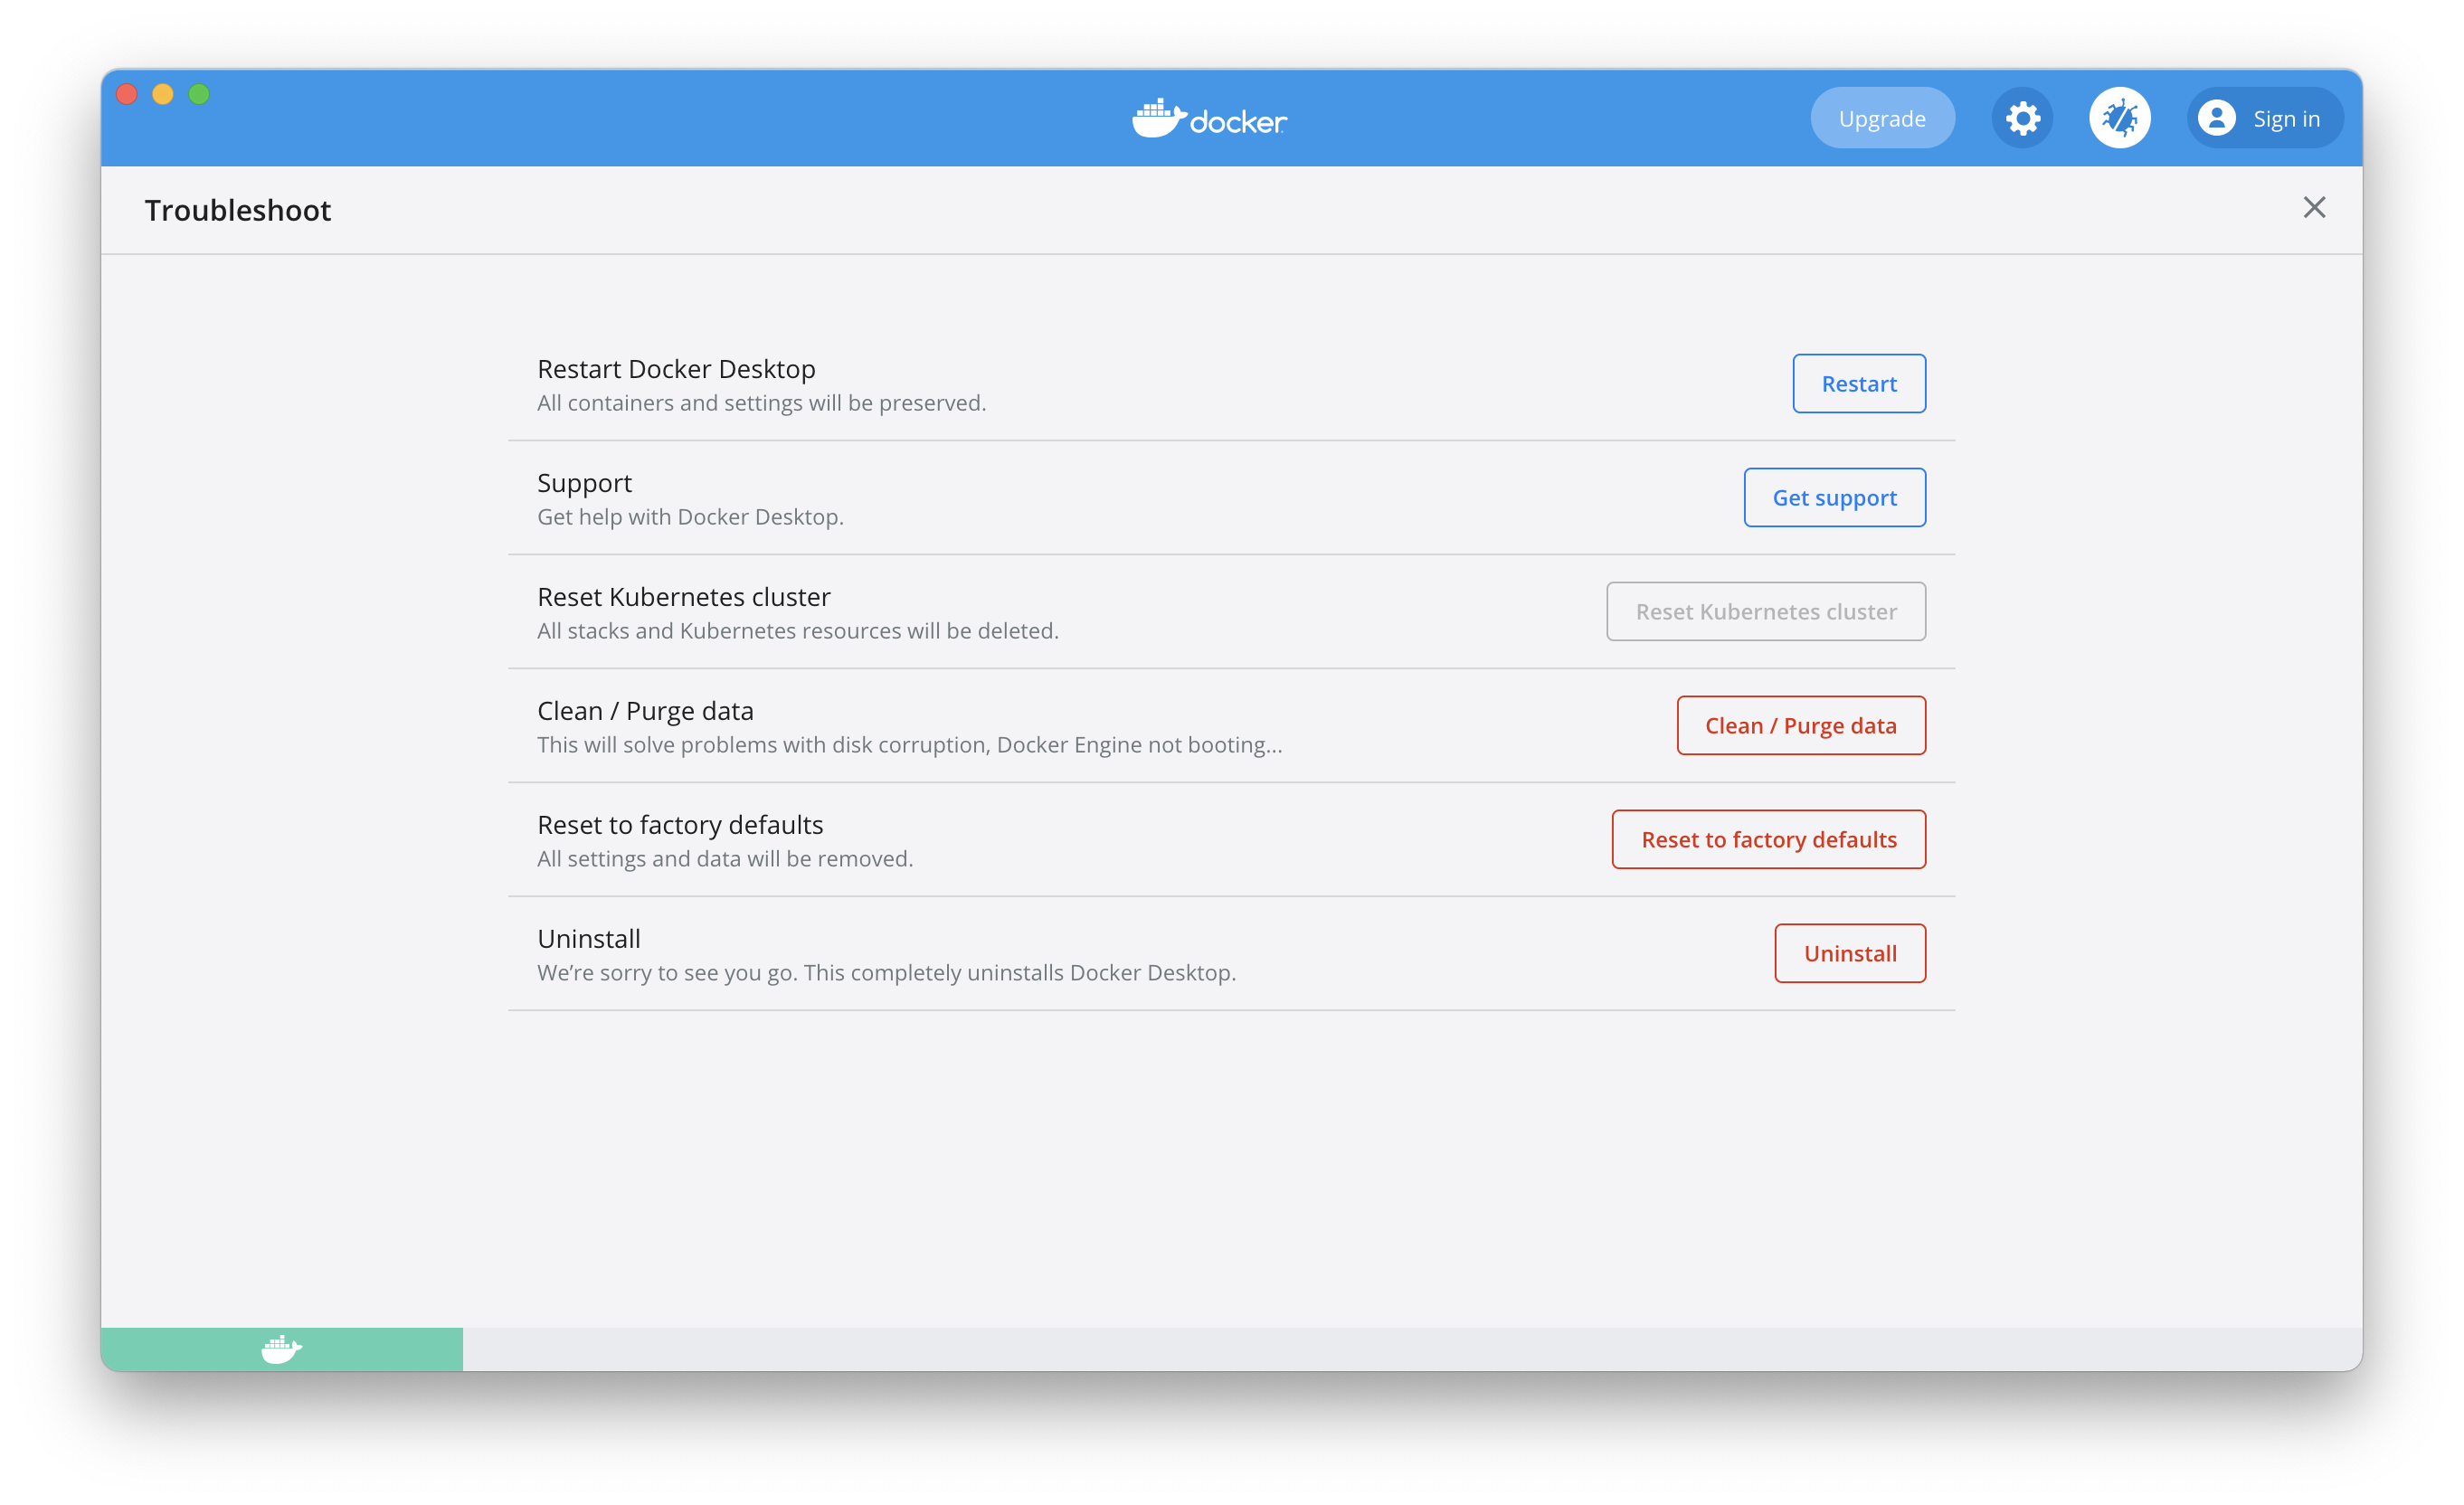Click the Restart button

tap(1858, 383)
